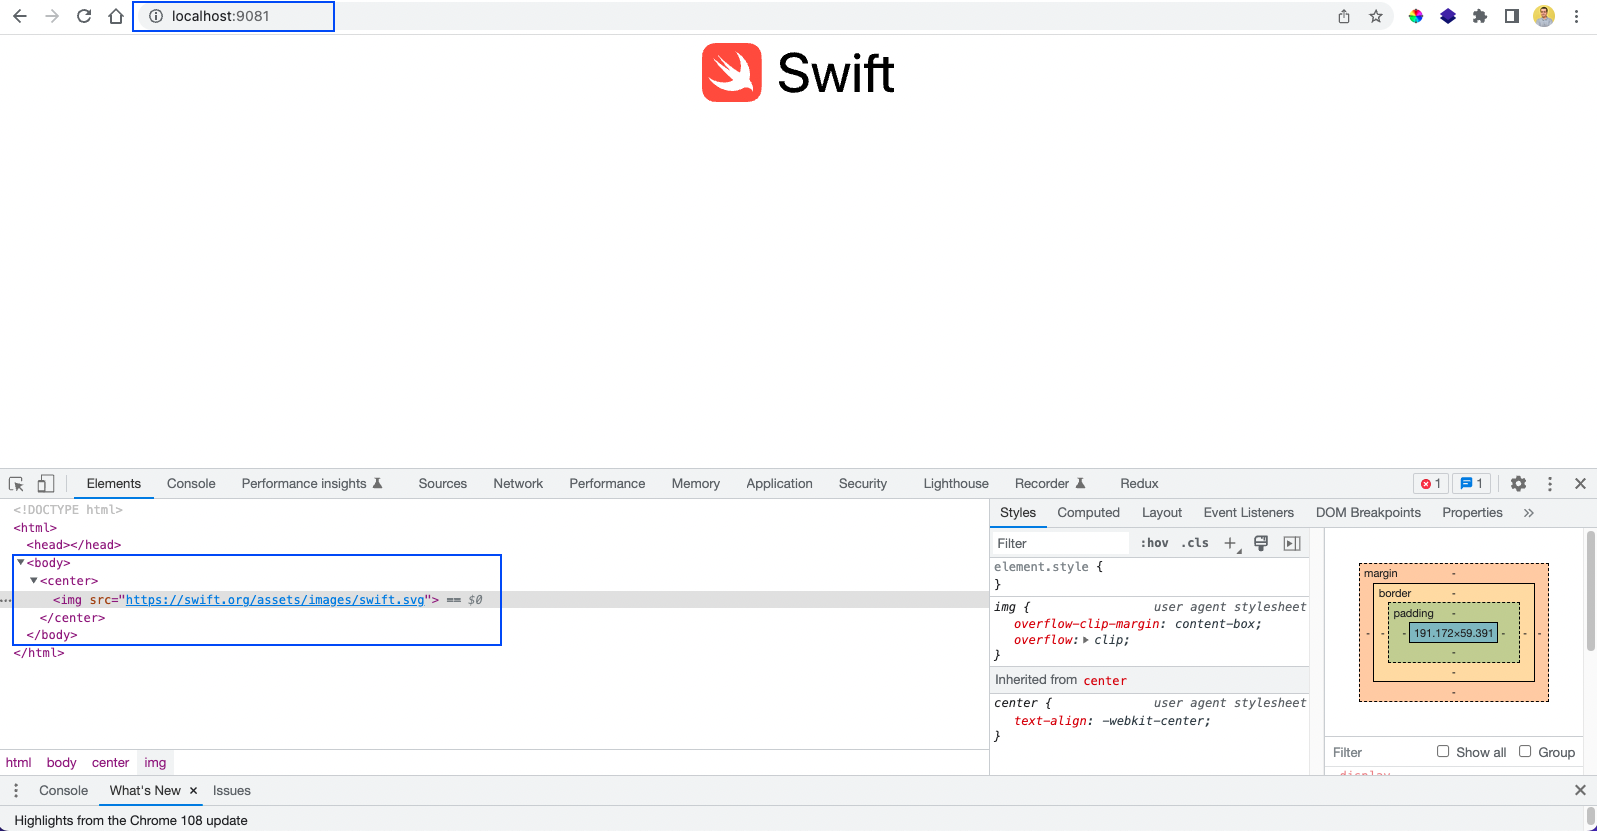Open the Chrome profile avatar
This screenshot has width=1597, height=831.
point(1544,16)
